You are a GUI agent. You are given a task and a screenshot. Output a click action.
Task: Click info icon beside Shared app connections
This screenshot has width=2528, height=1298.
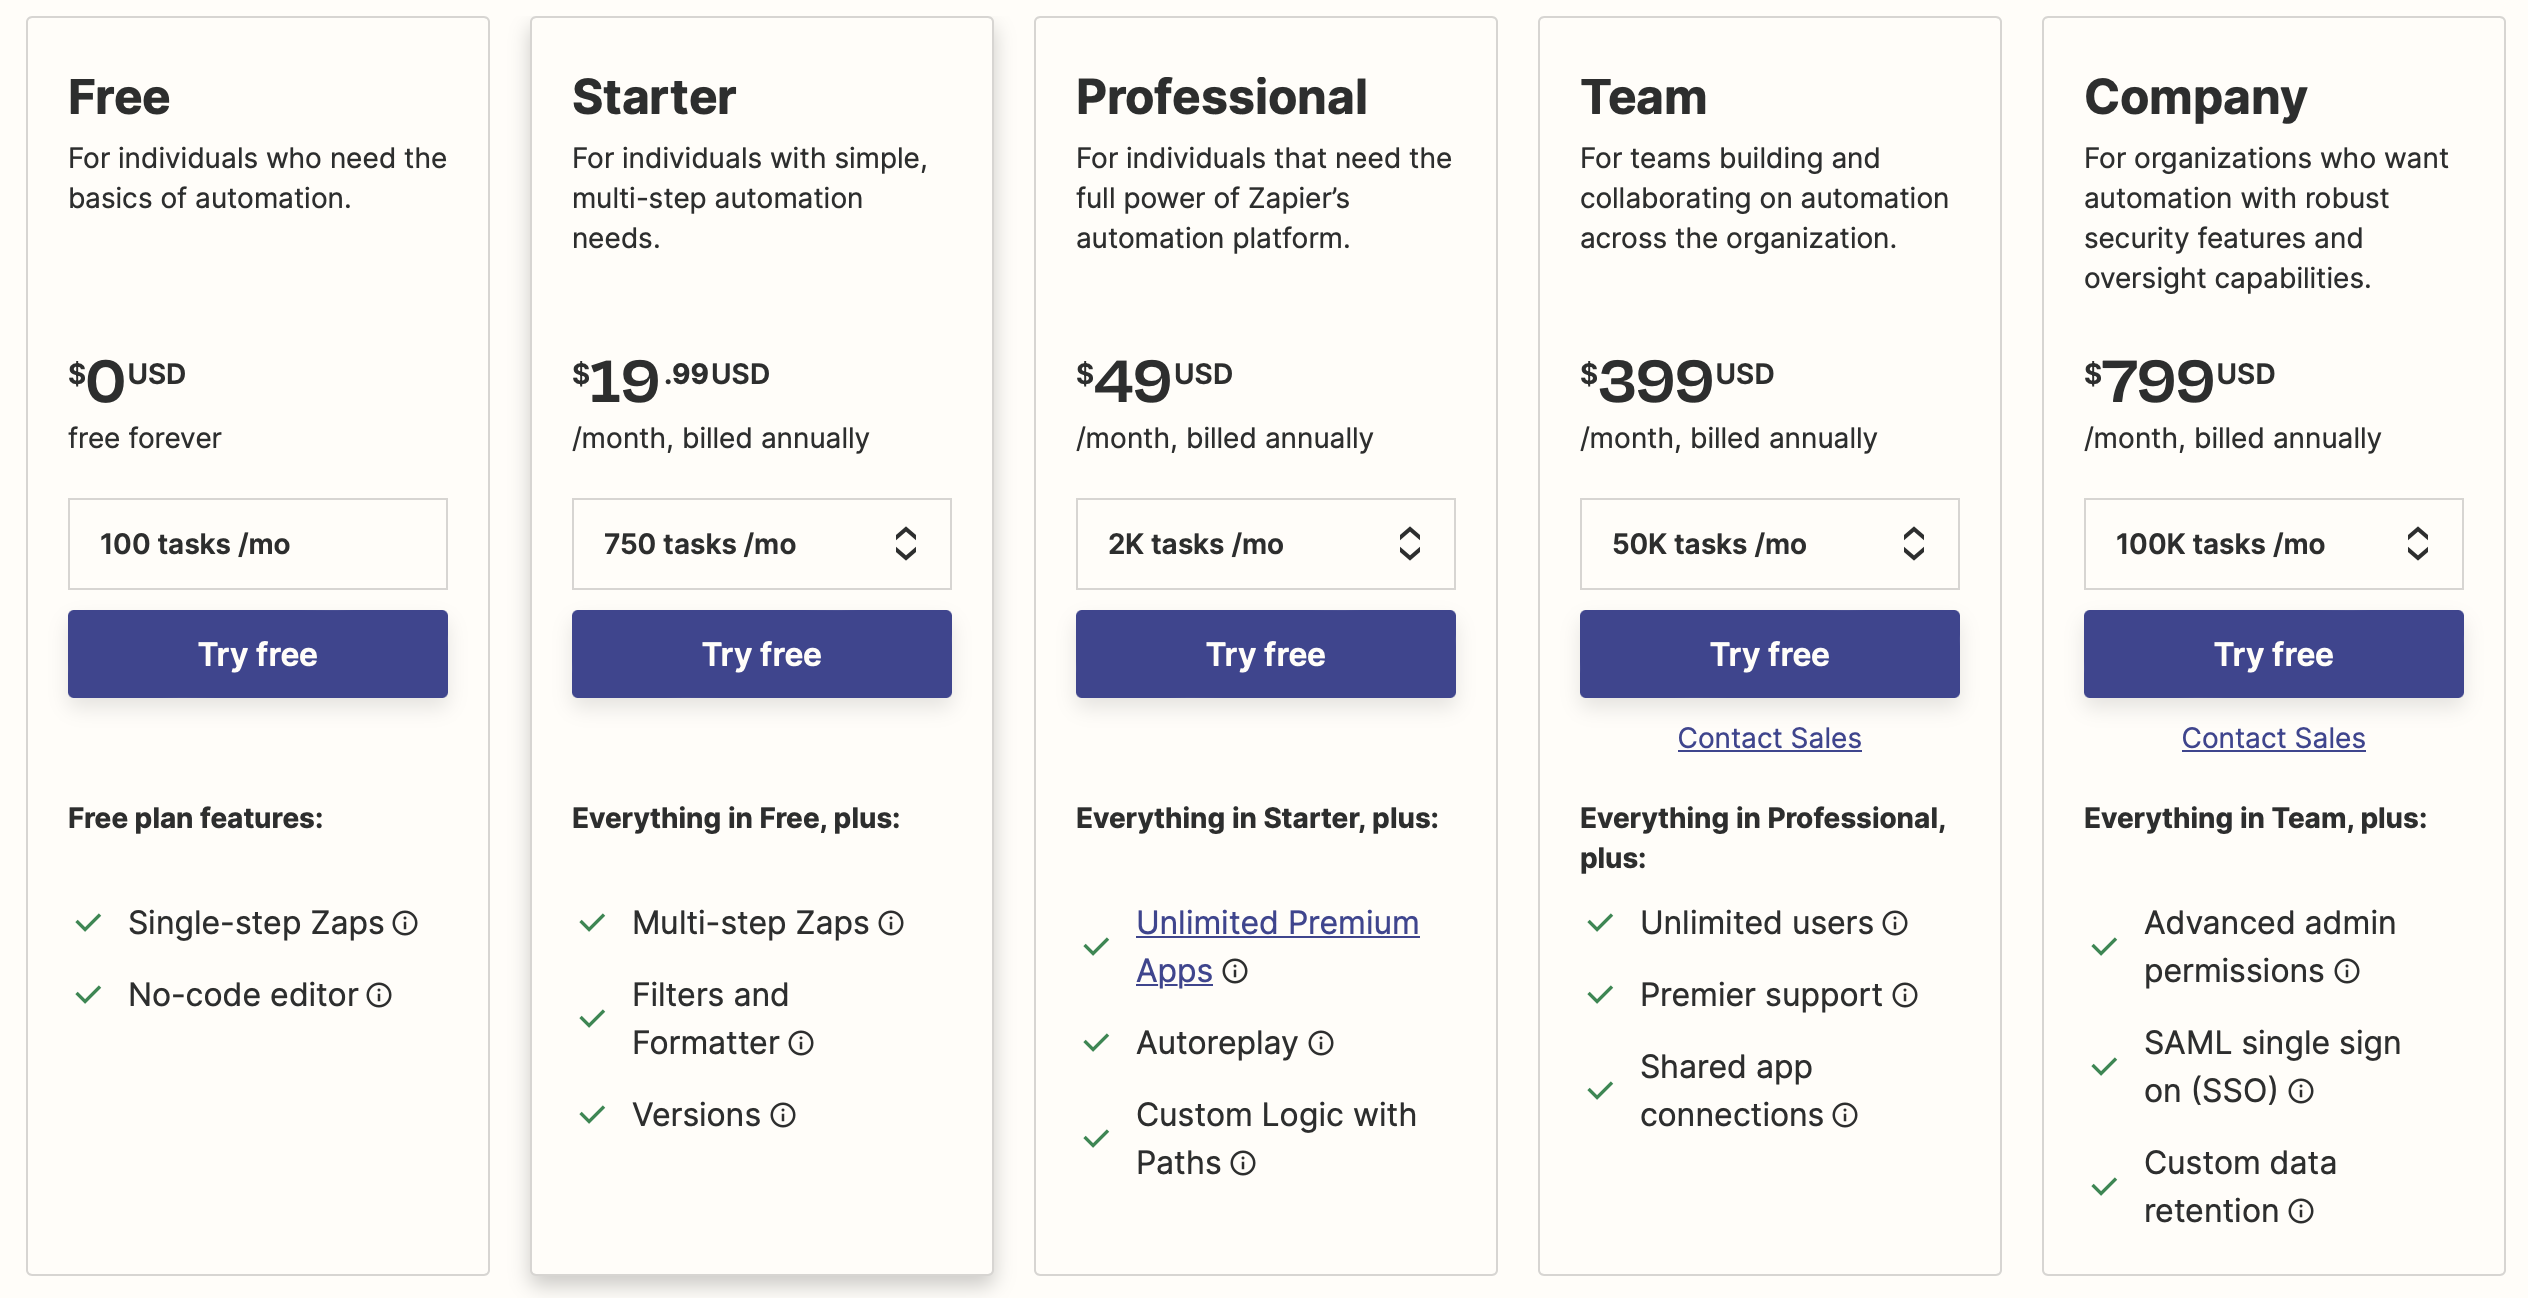[x=1845, y=1115]
